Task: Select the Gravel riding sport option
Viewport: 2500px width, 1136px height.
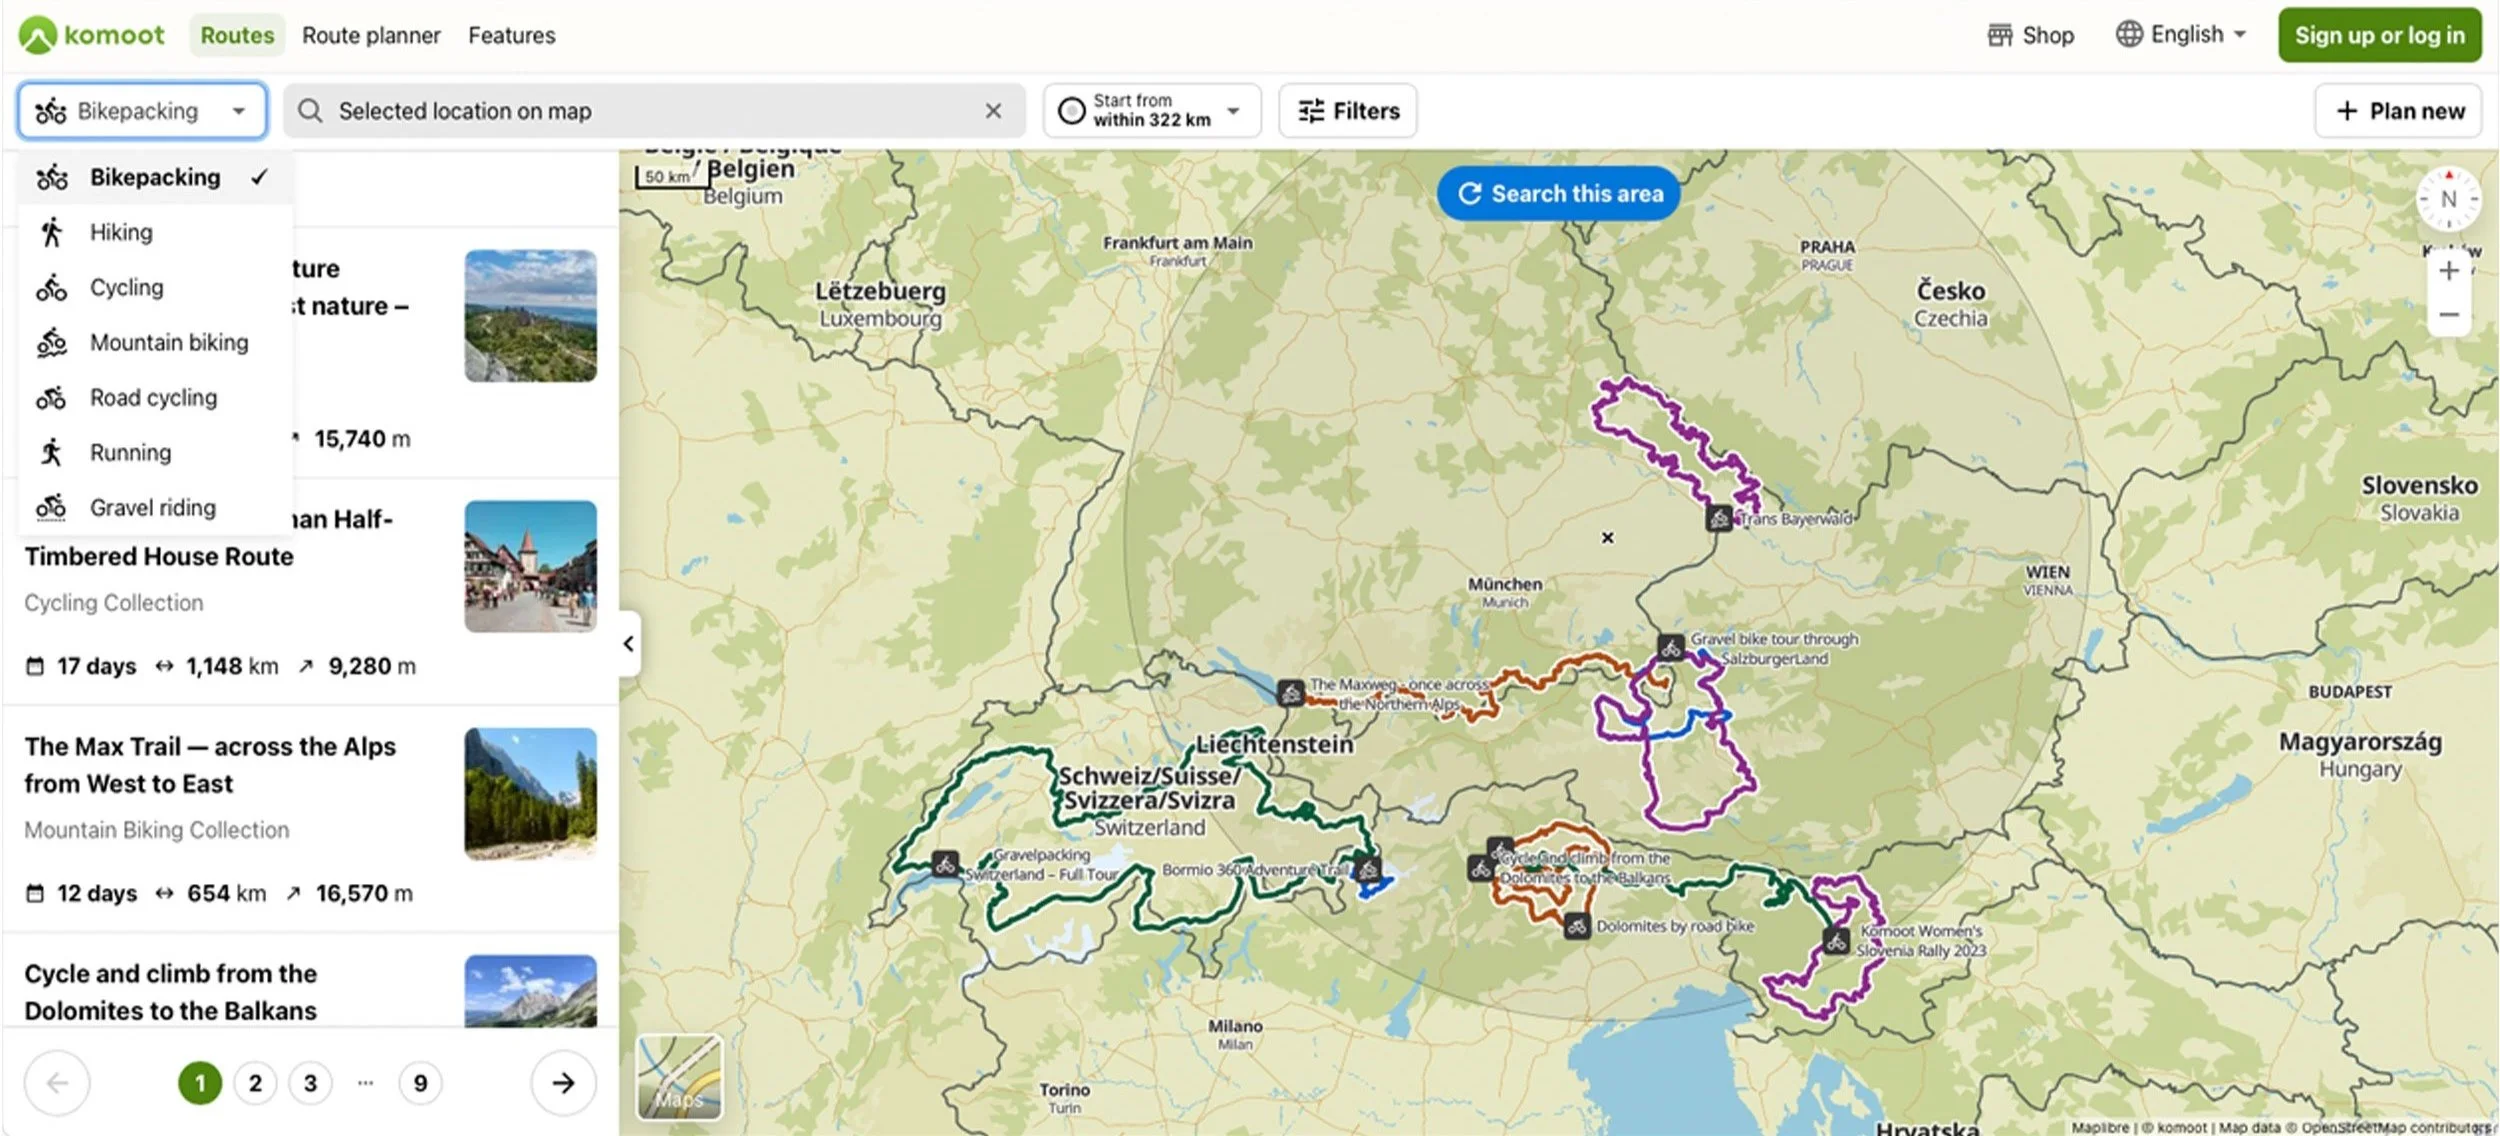Action: pyautogui.click(x=152, y=508)
